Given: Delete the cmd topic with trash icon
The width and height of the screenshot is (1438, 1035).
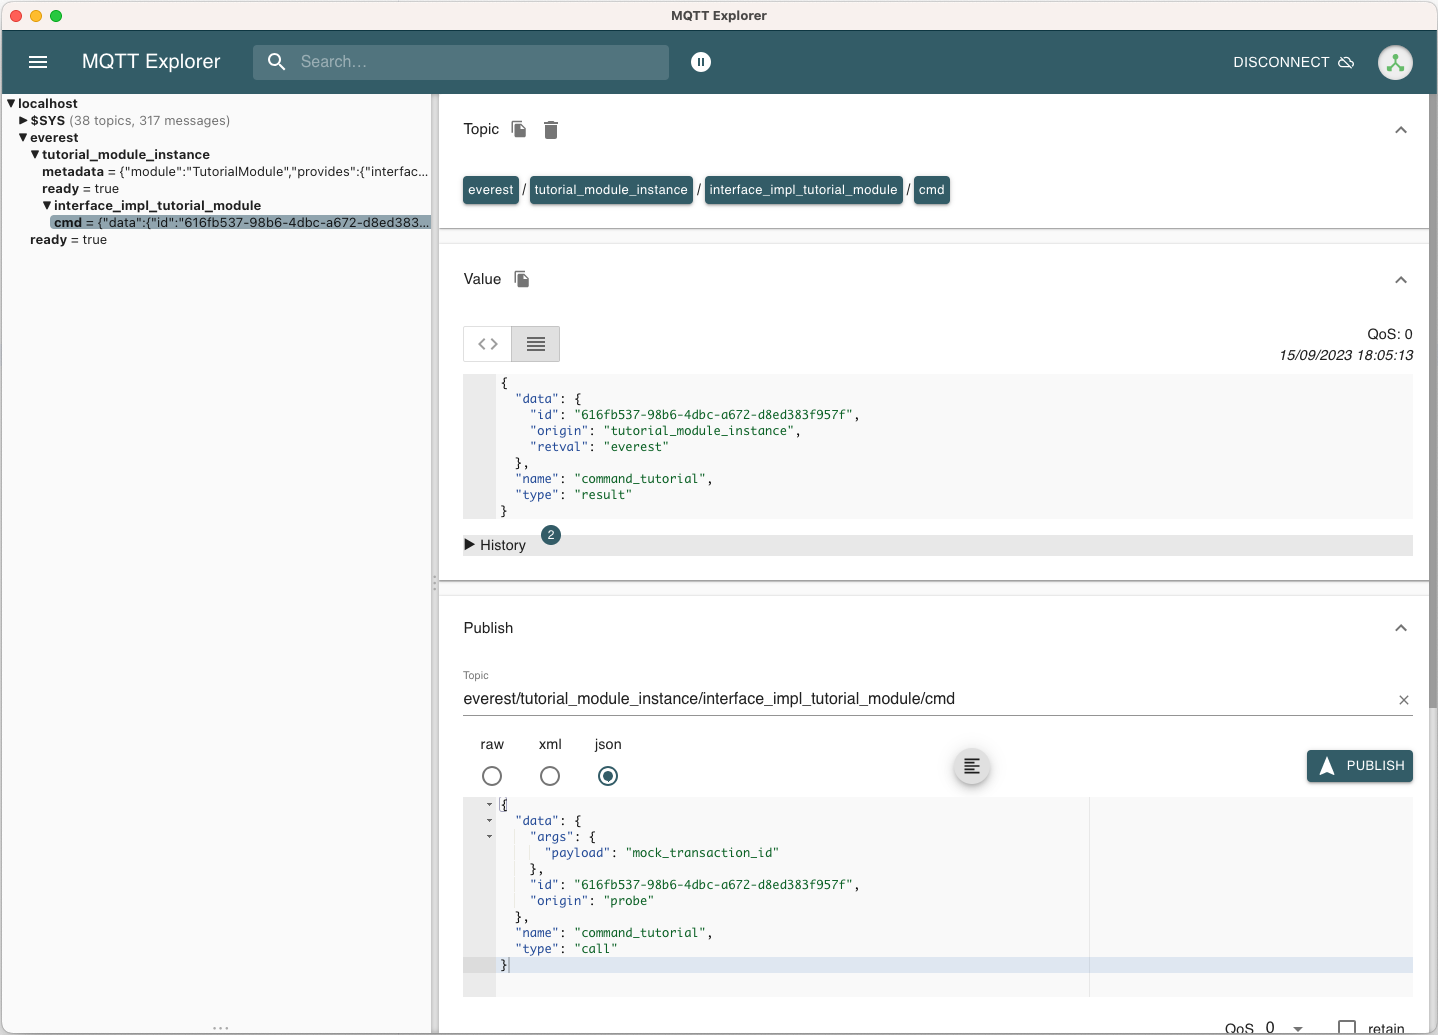Looking at the screenshot, I should (x=551, y=130).
